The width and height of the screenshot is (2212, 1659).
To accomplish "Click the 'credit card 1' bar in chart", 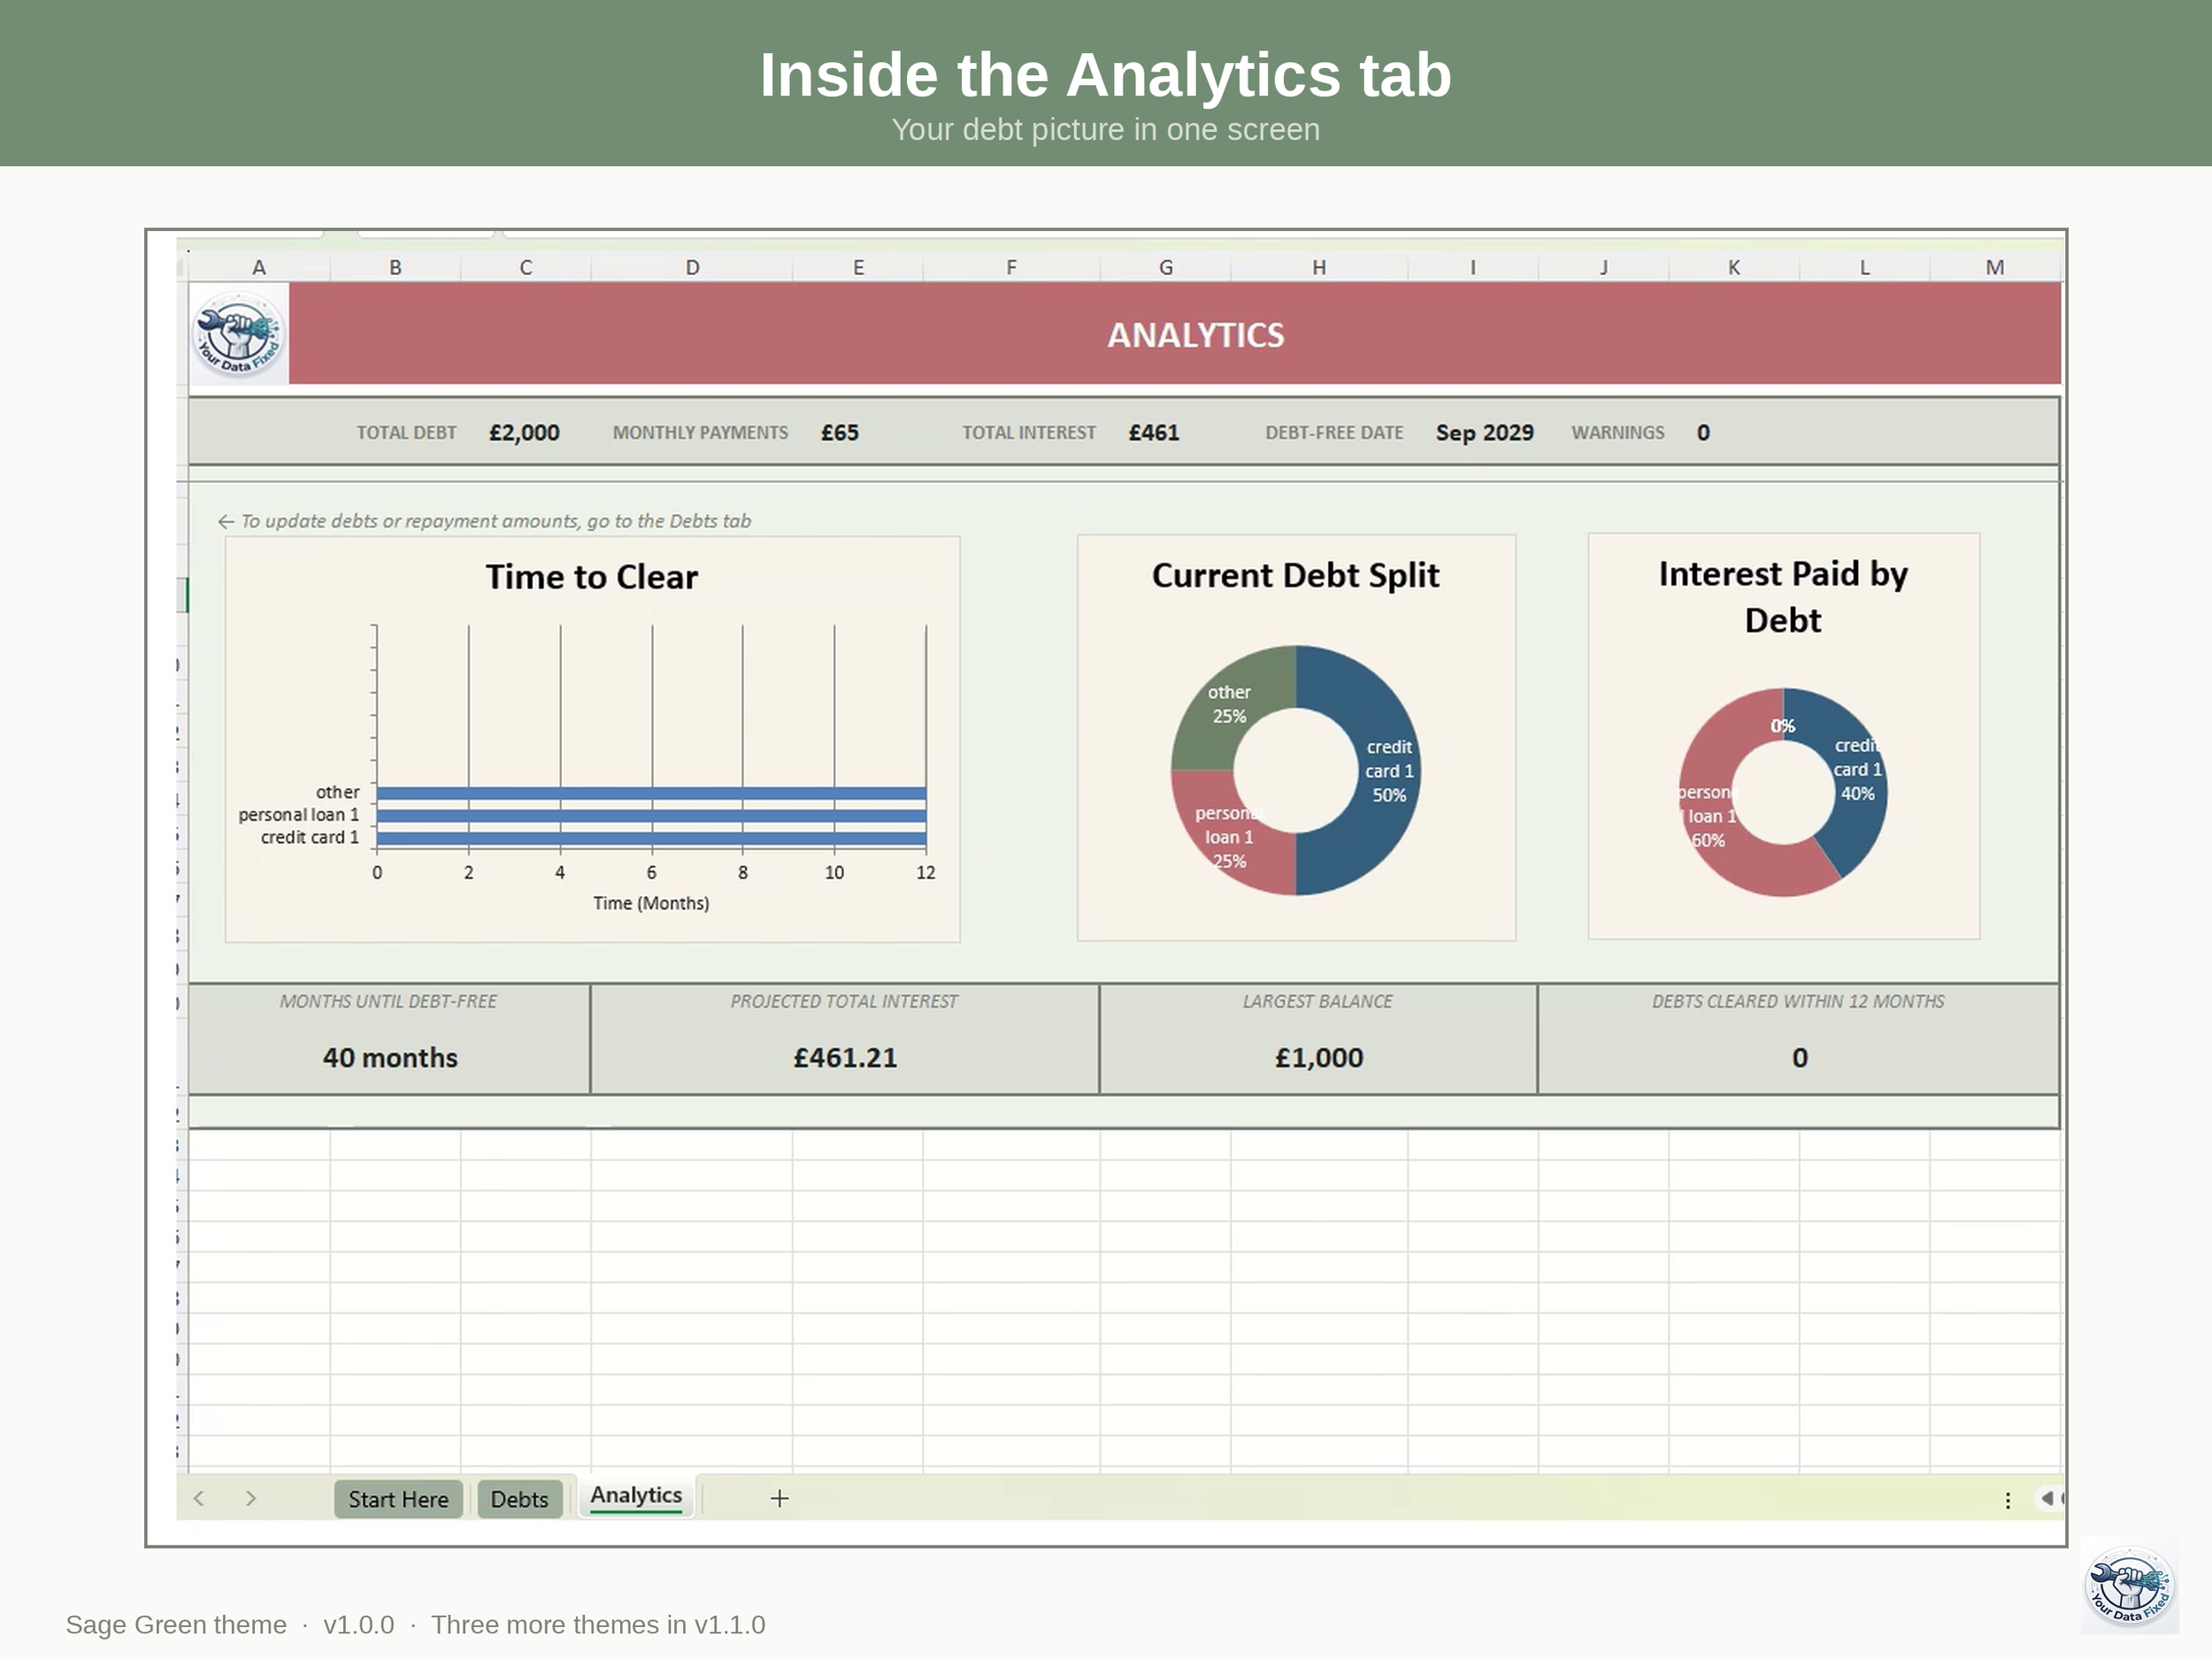I will click(651, 839).
